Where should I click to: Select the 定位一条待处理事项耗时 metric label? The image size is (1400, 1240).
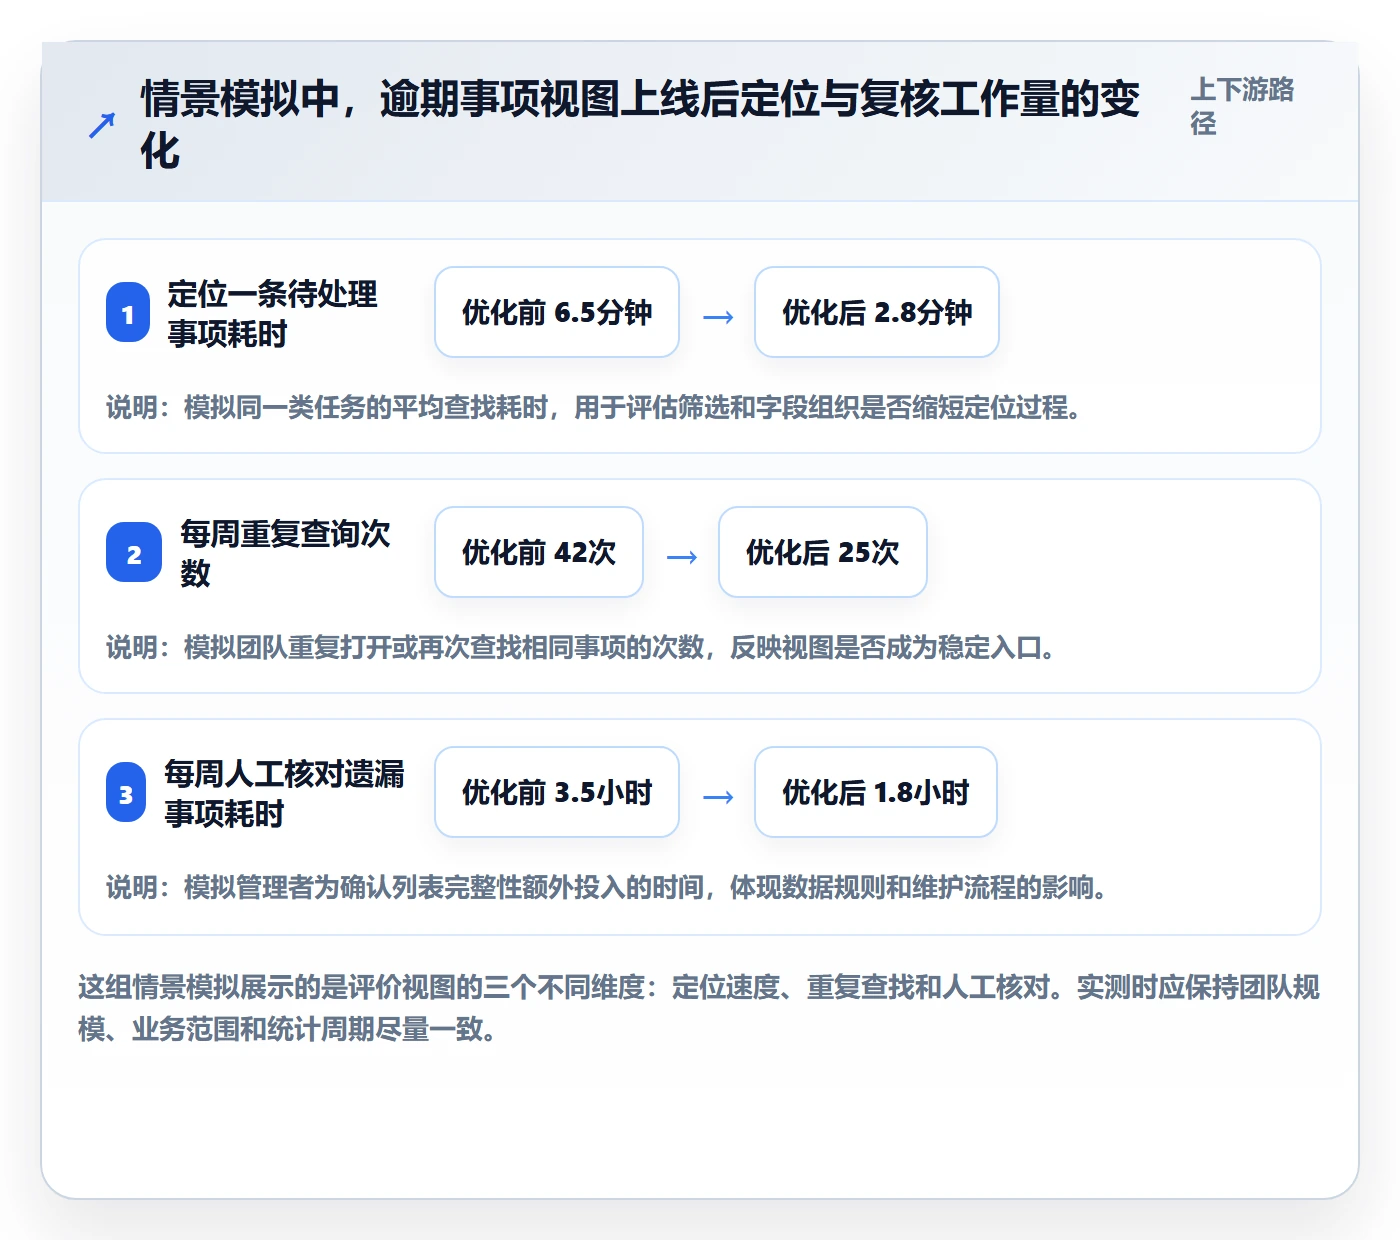[x=272, y=313]
